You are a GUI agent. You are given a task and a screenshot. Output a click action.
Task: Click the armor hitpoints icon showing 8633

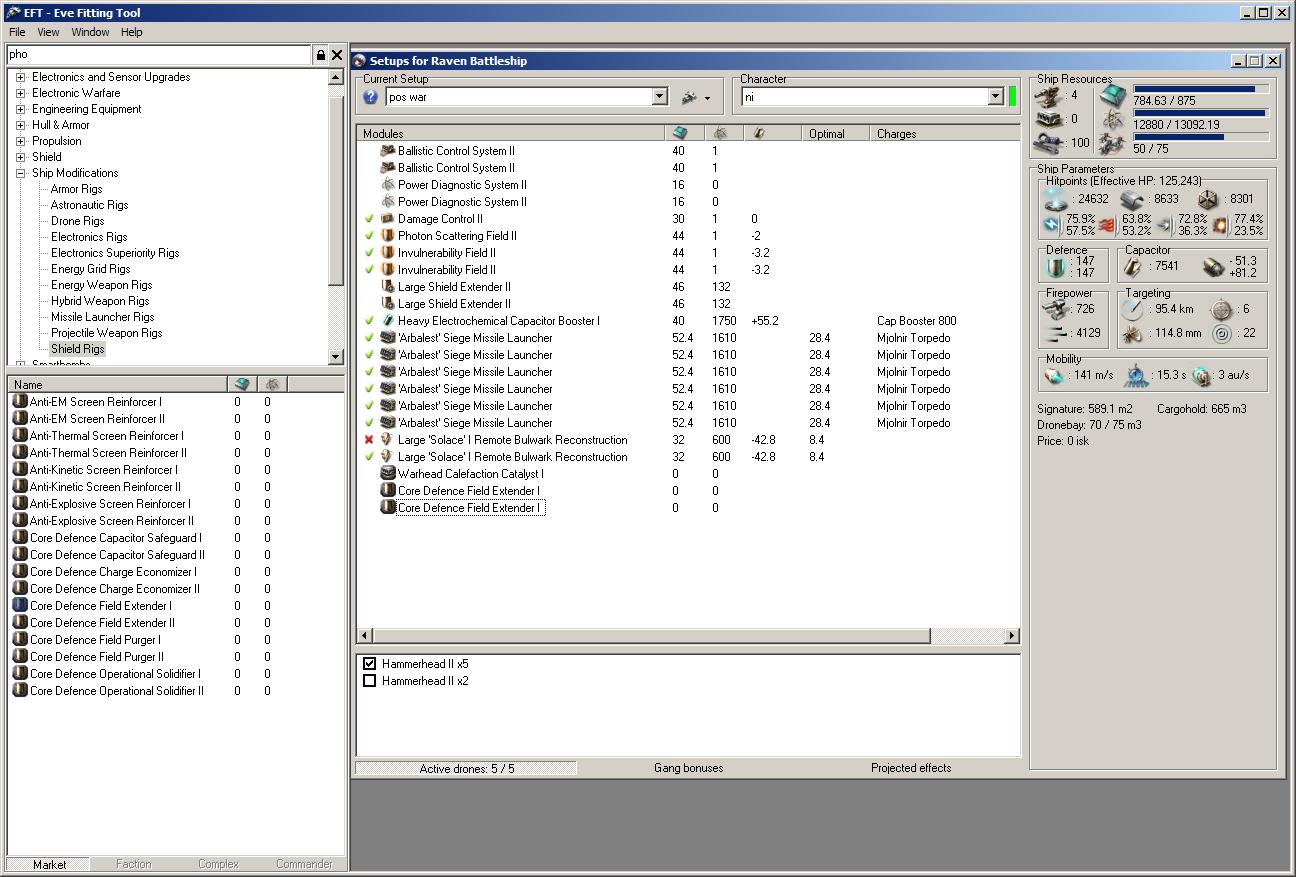1131,199
